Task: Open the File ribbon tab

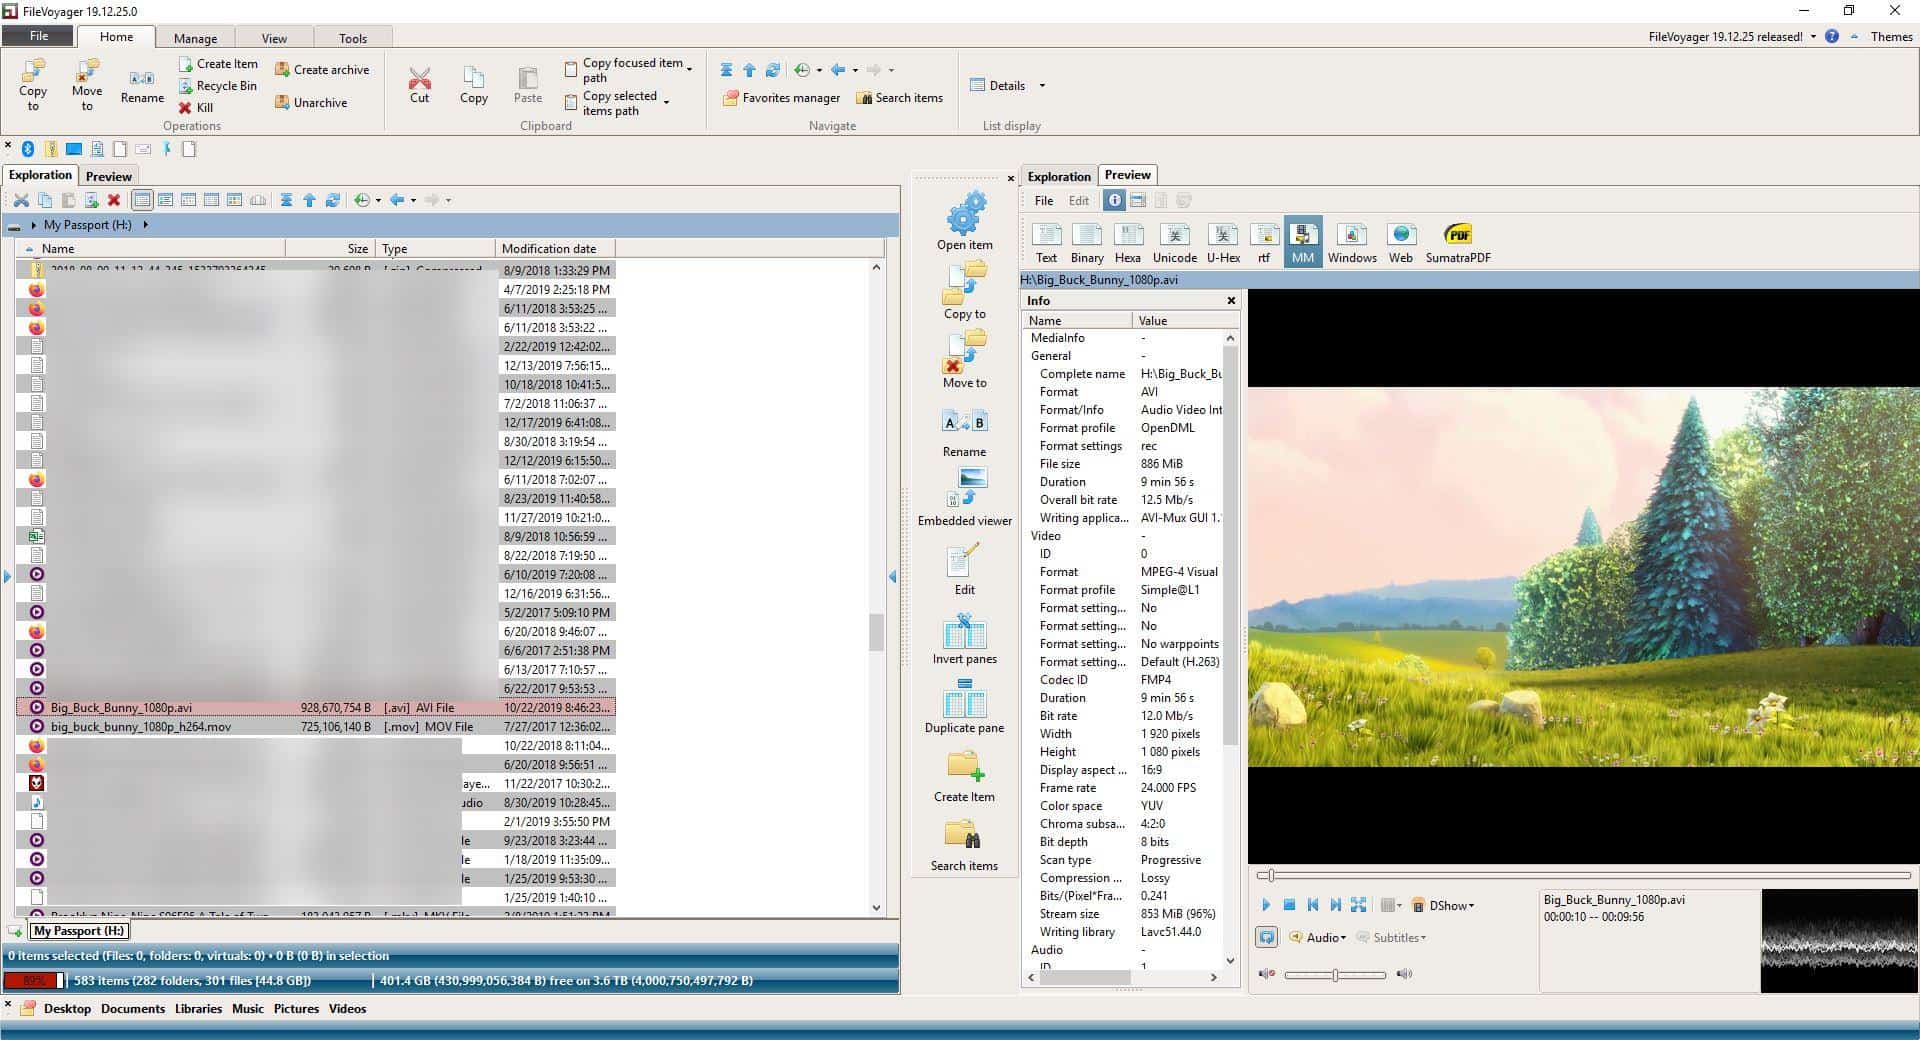Action: [x=39, y=36]
